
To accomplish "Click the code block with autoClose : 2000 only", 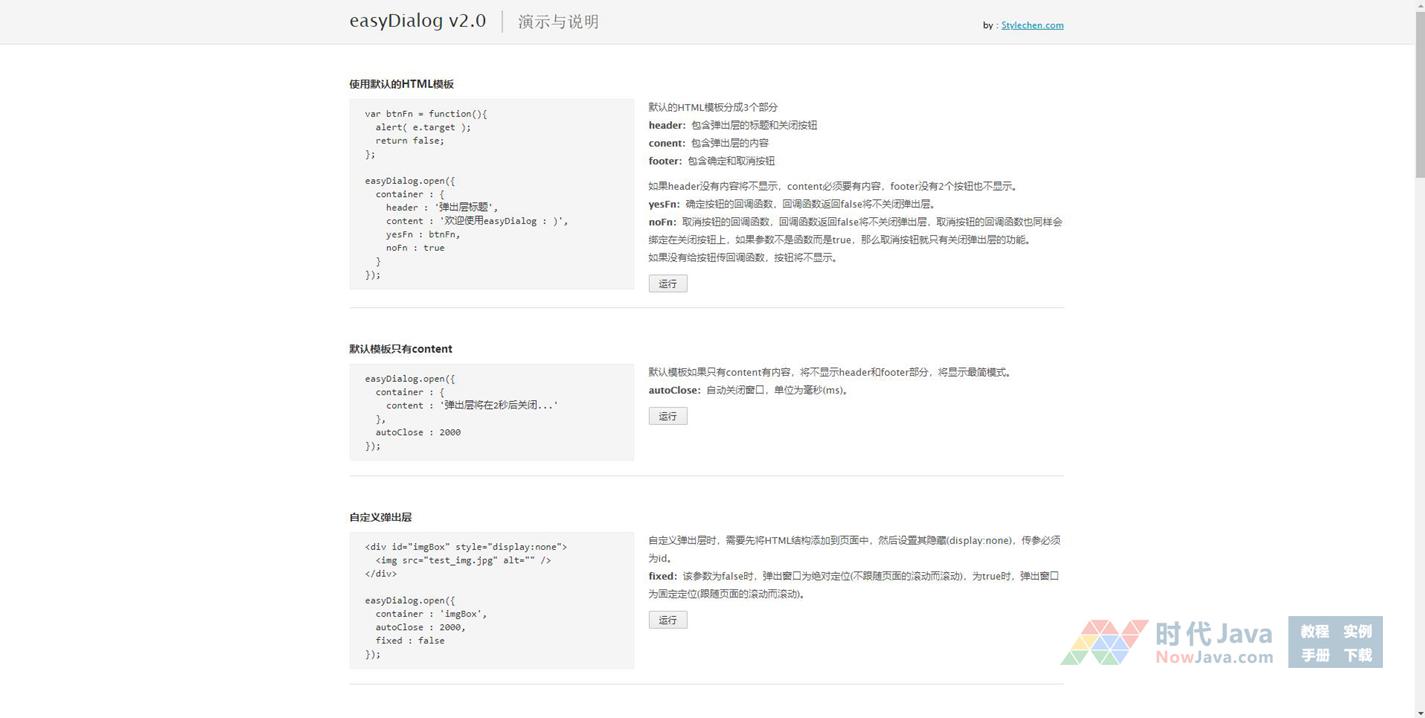I will (x=491, y=412).
